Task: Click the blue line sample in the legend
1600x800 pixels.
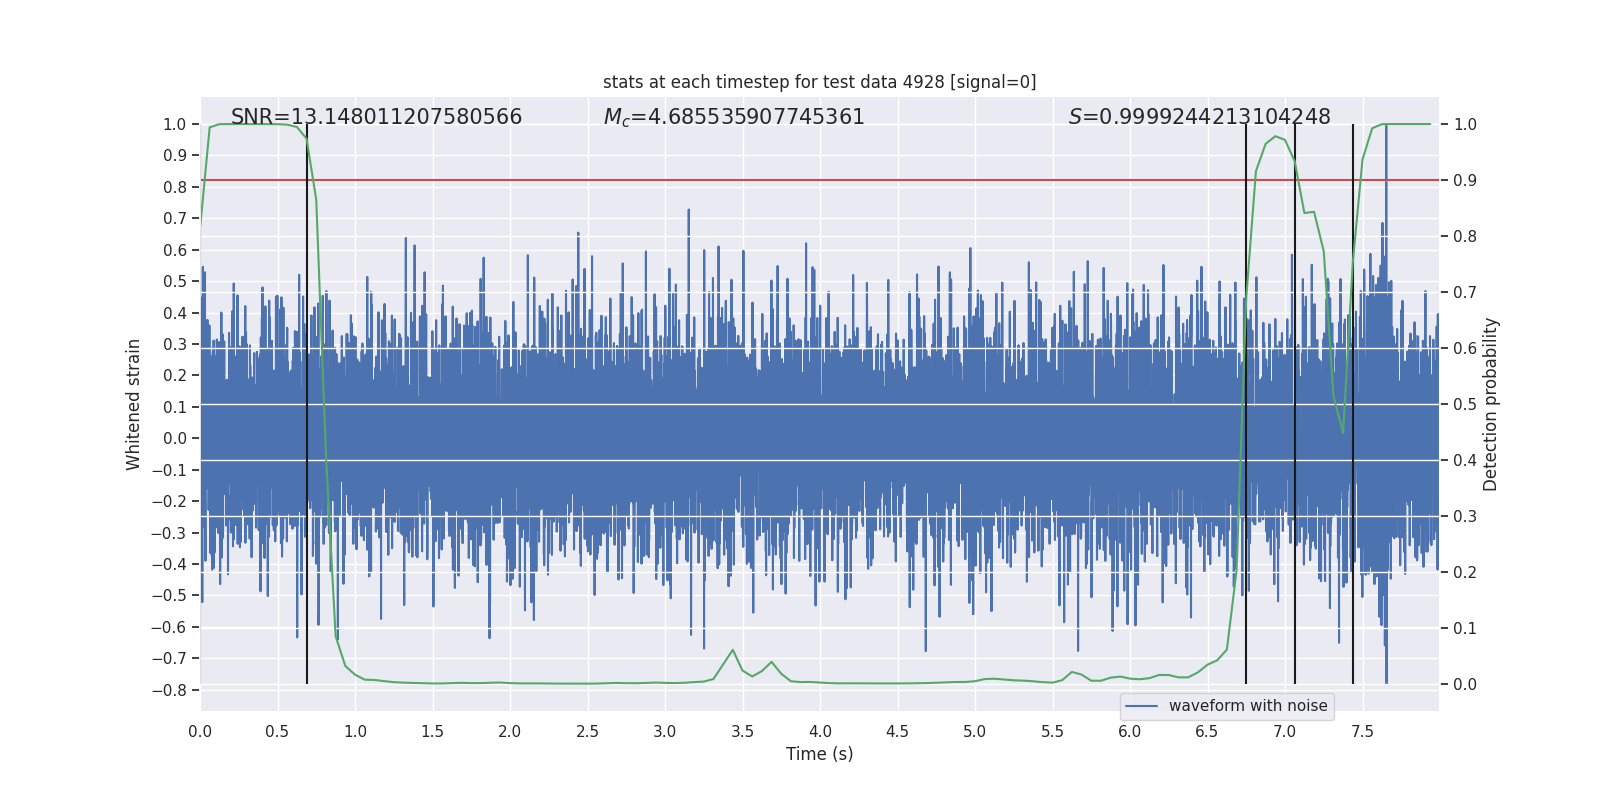Action: point(1141,706)
